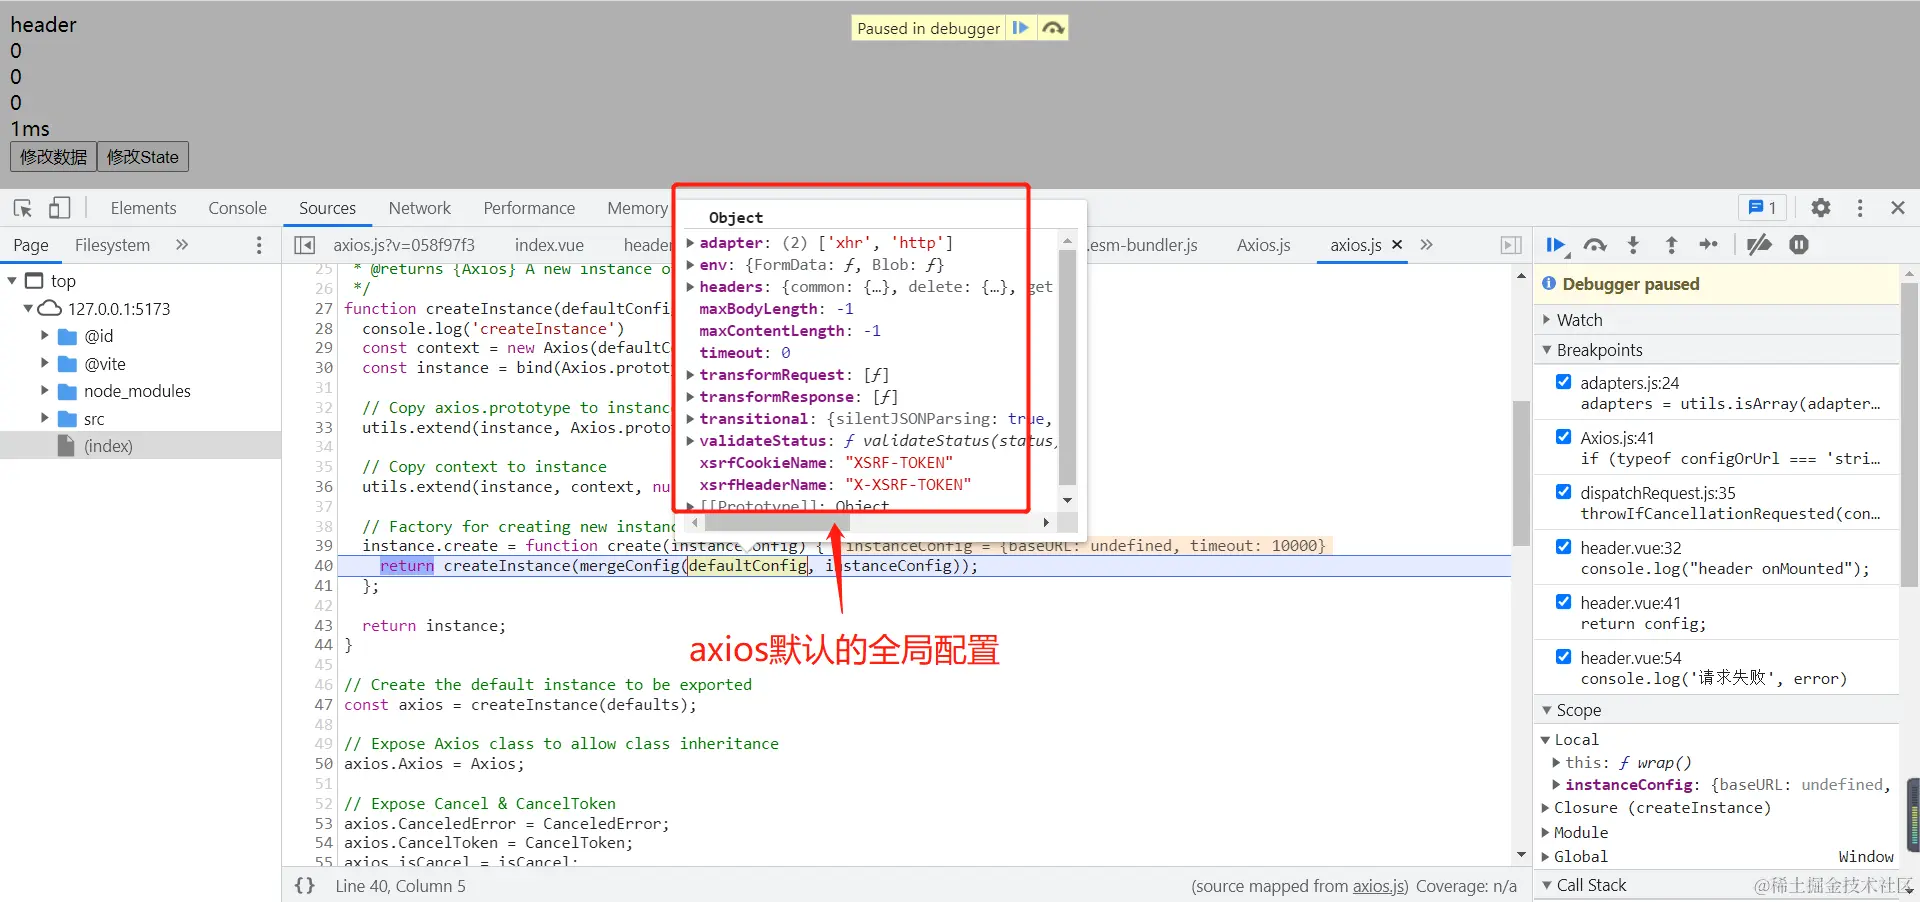
Task: Step over next function call
Action: coord(1595,245)
